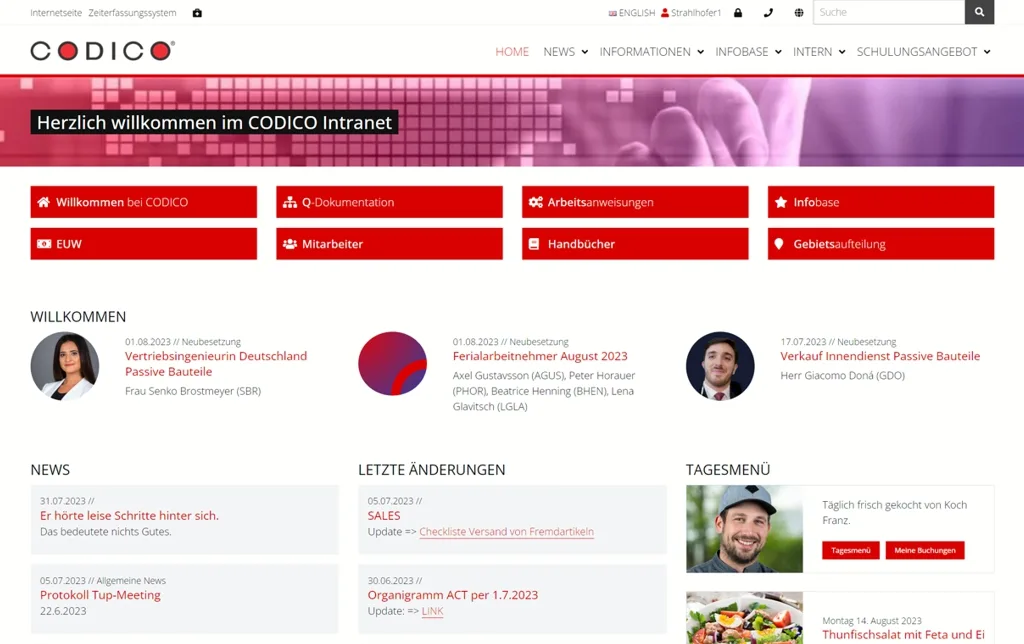Screen dimensions: 1024x644
Task: Expand the SCHULUNGSANGEBOT menu chevron
Action: click(987, 52)
